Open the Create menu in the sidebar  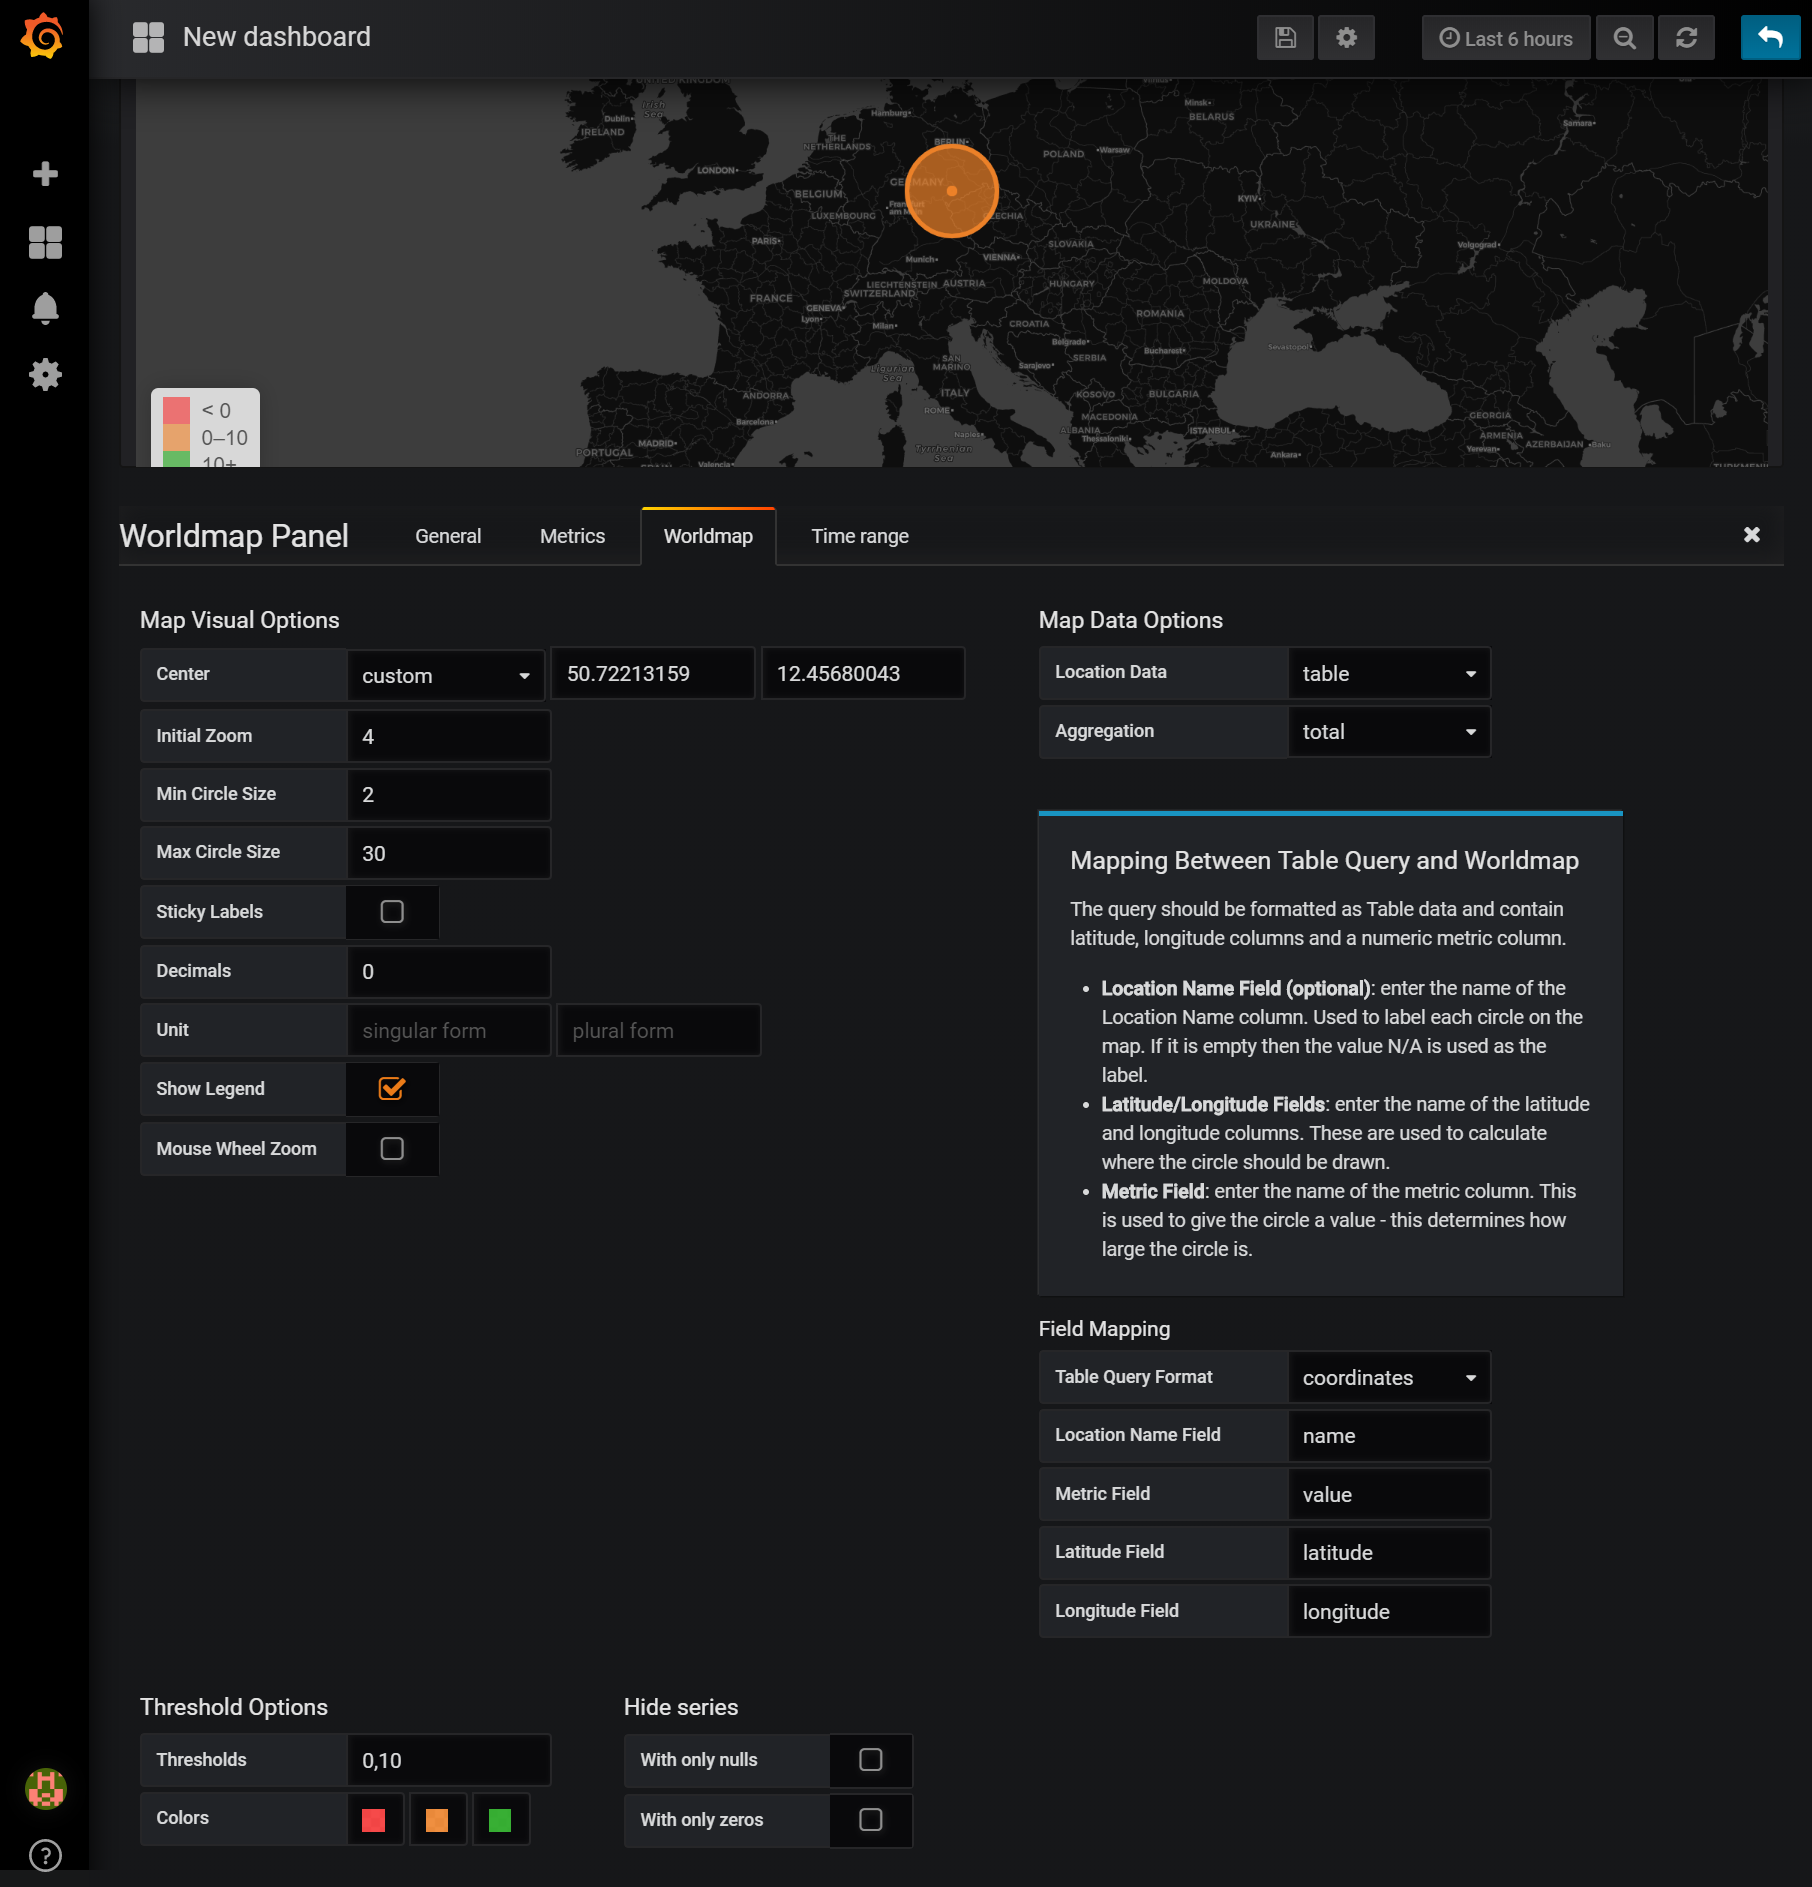click(44, 173)
